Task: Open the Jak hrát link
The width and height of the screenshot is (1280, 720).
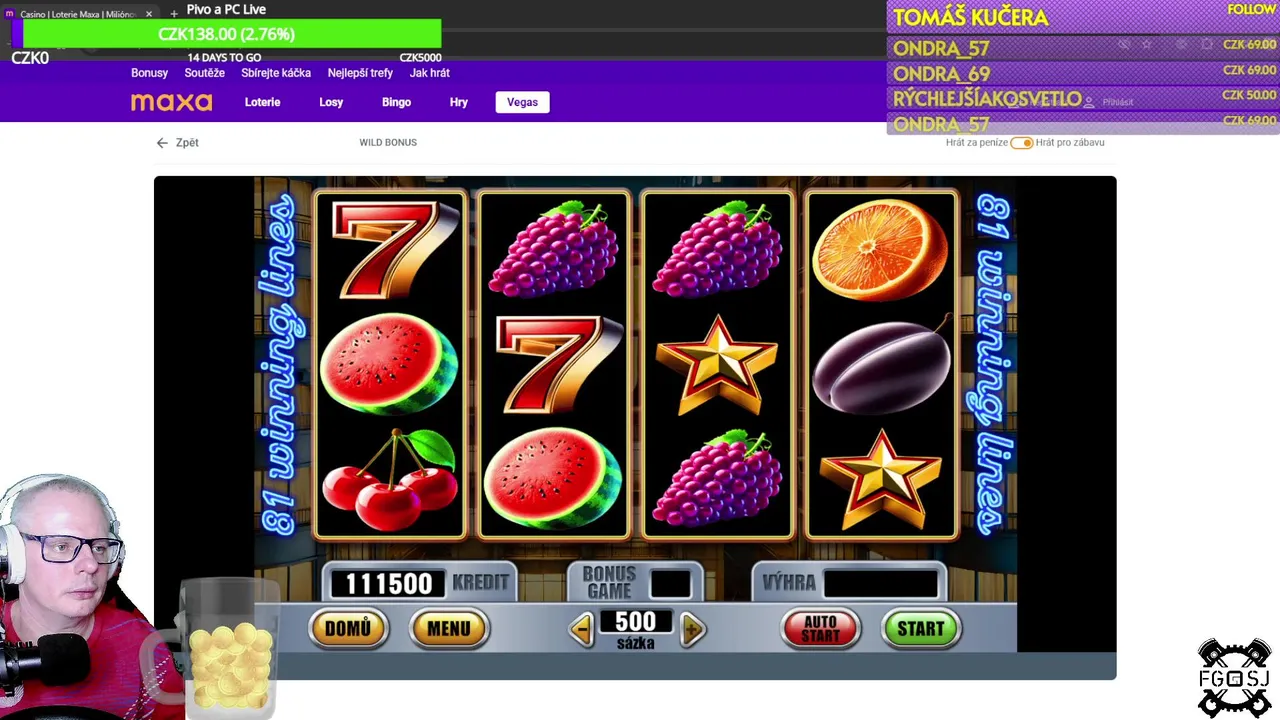Action: pos(429,73)
